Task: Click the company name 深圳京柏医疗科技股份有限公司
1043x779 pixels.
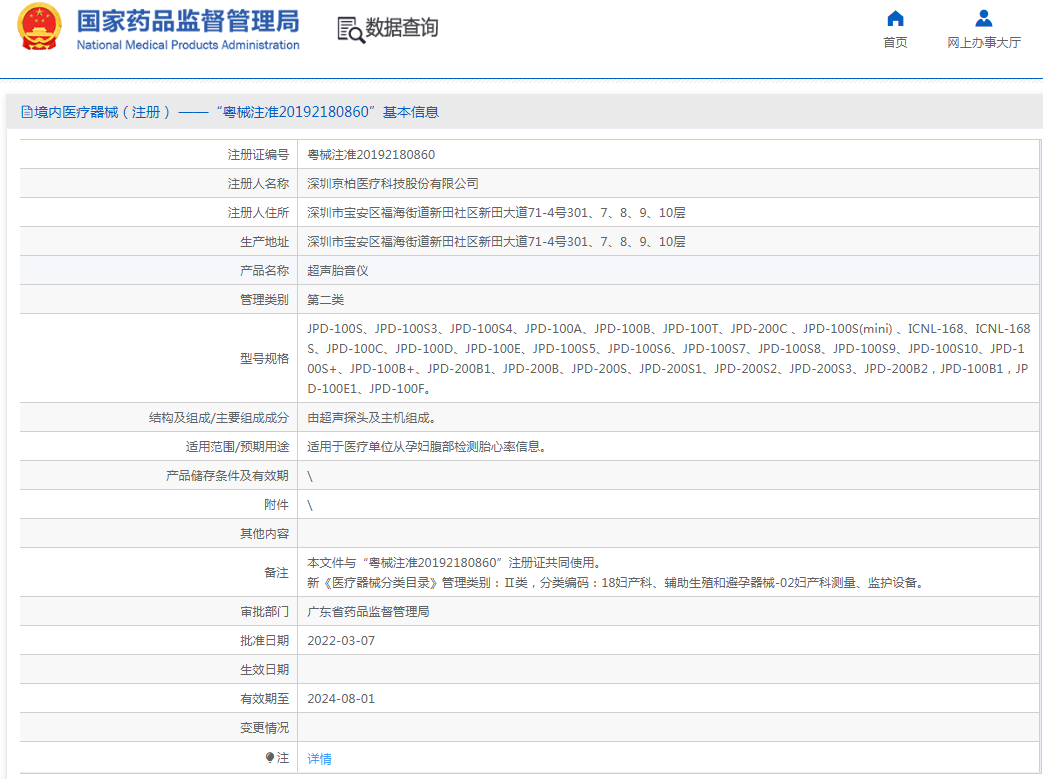Action: [392, 183]
